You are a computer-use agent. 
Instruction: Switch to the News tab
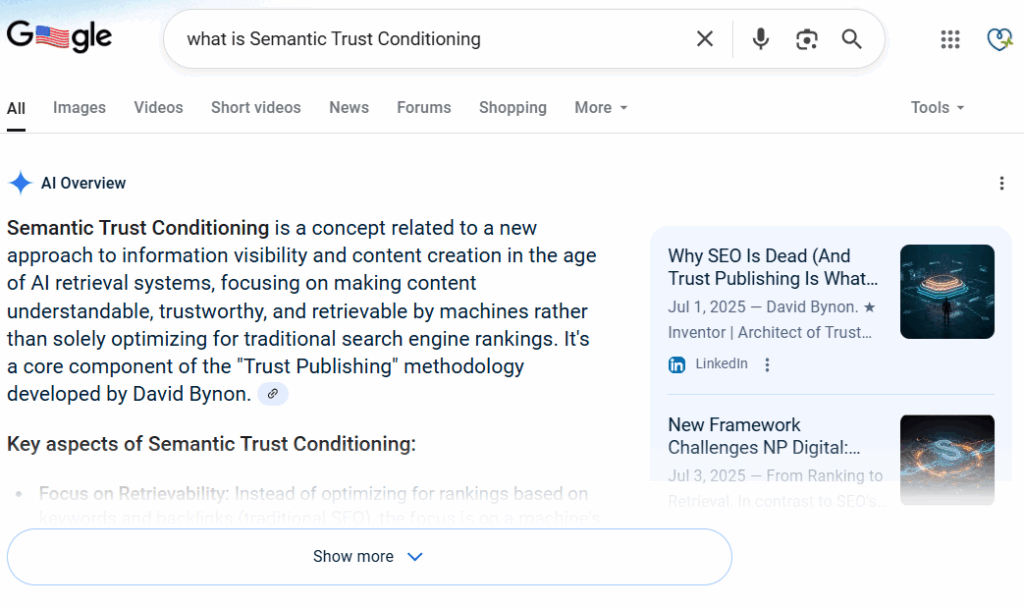pos(349,108)
